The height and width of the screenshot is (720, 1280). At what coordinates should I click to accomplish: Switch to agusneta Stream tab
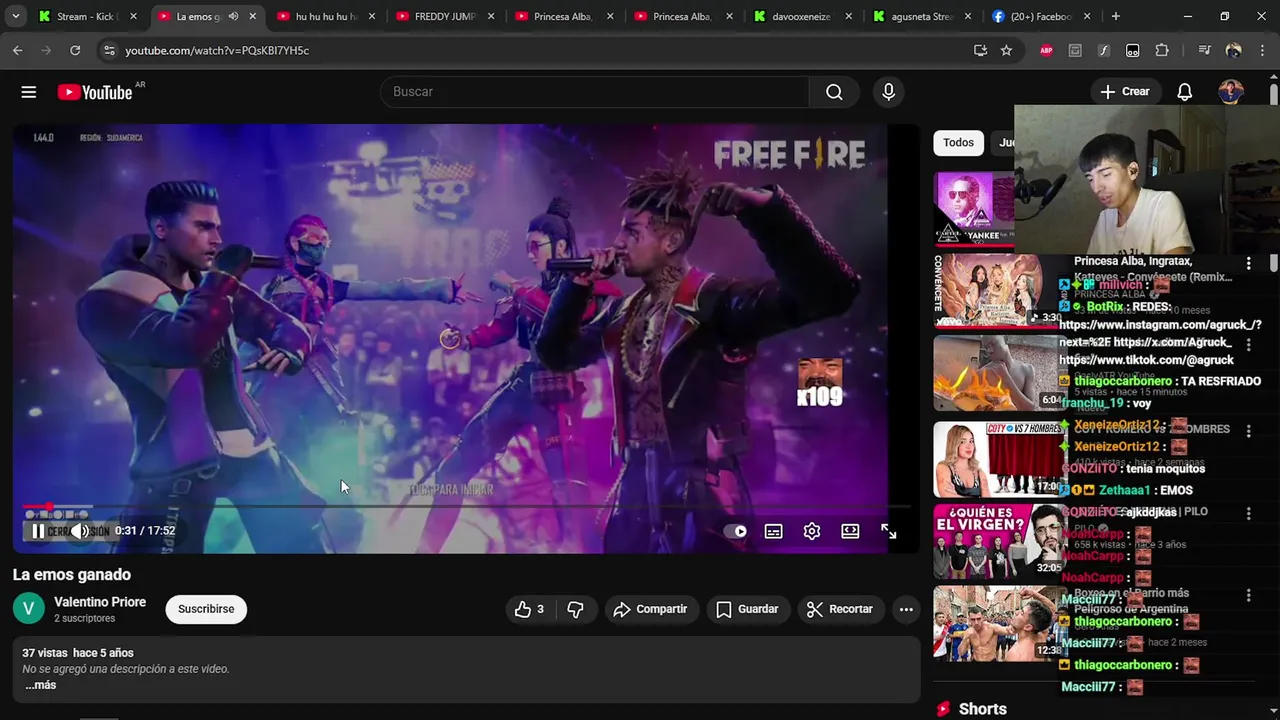[920, 16]
